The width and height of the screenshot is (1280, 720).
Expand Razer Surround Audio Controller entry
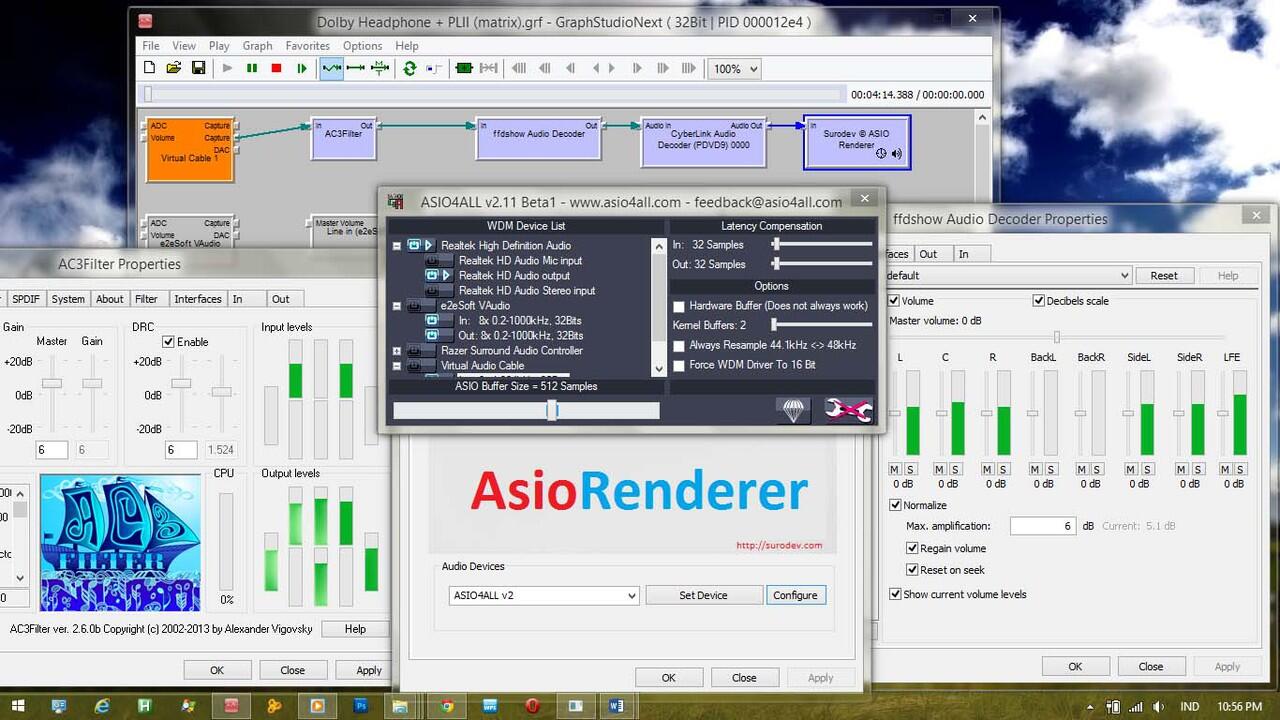pos(397,350)
